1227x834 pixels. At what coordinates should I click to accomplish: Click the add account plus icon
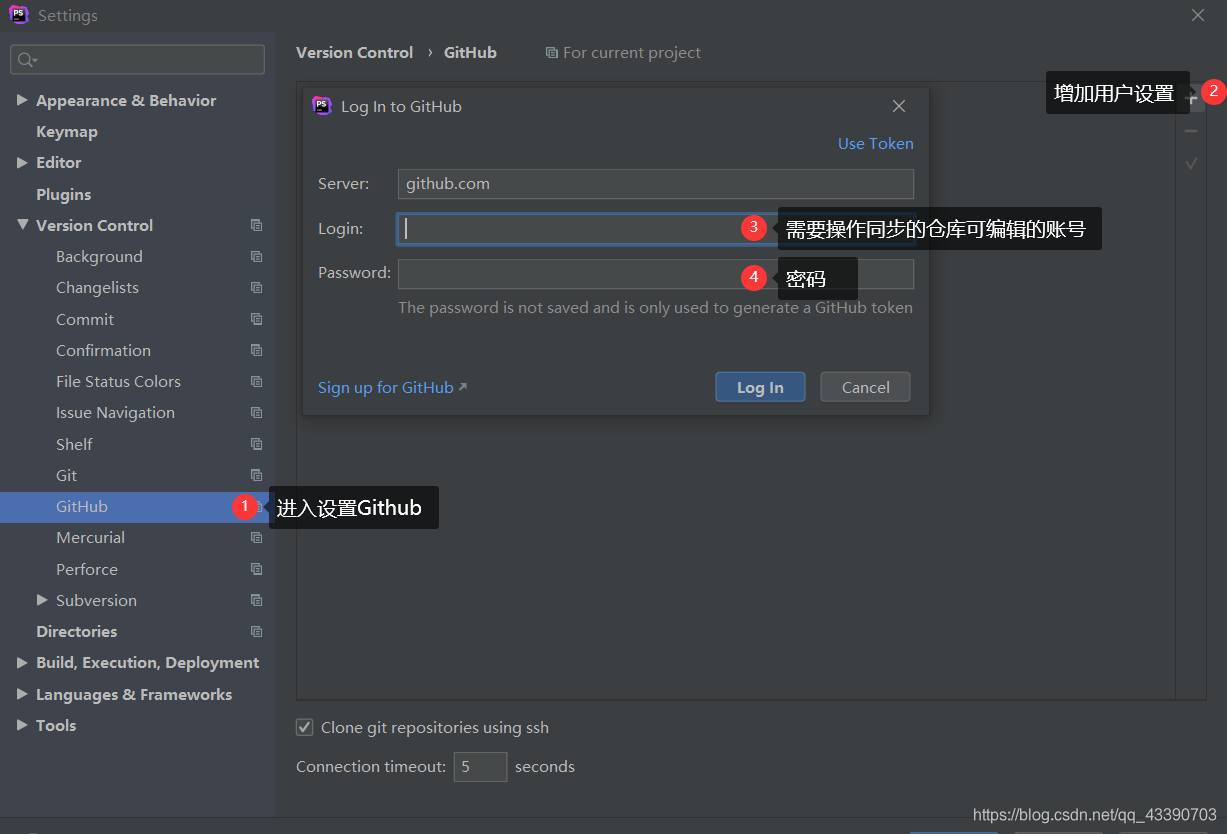[x=1191, y=99]
